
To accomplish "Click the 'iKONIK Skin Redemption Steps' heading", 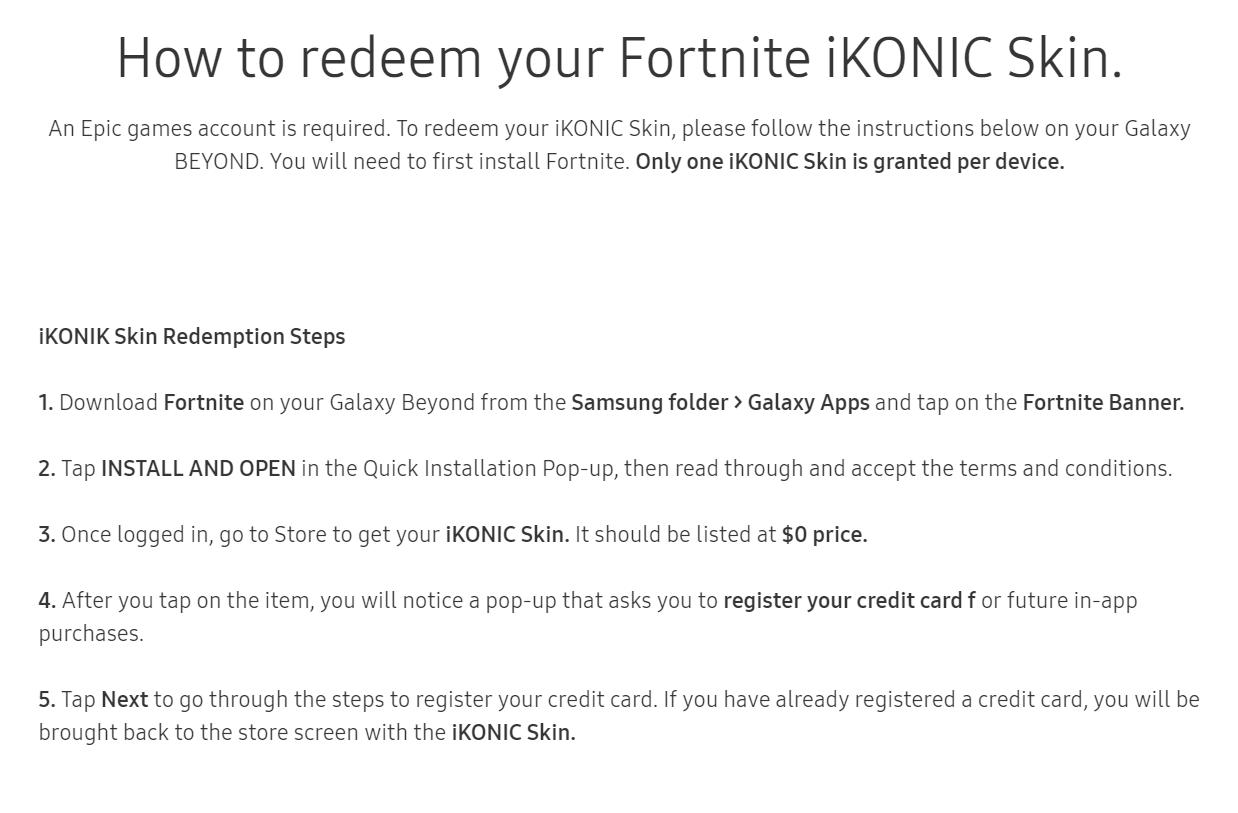I will click(x=192, y=336).
